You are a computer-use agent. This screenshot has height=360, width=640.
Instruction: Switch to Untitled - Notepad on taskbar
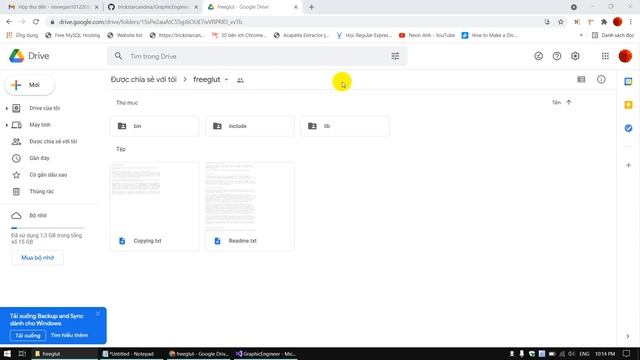coord(131,354)
